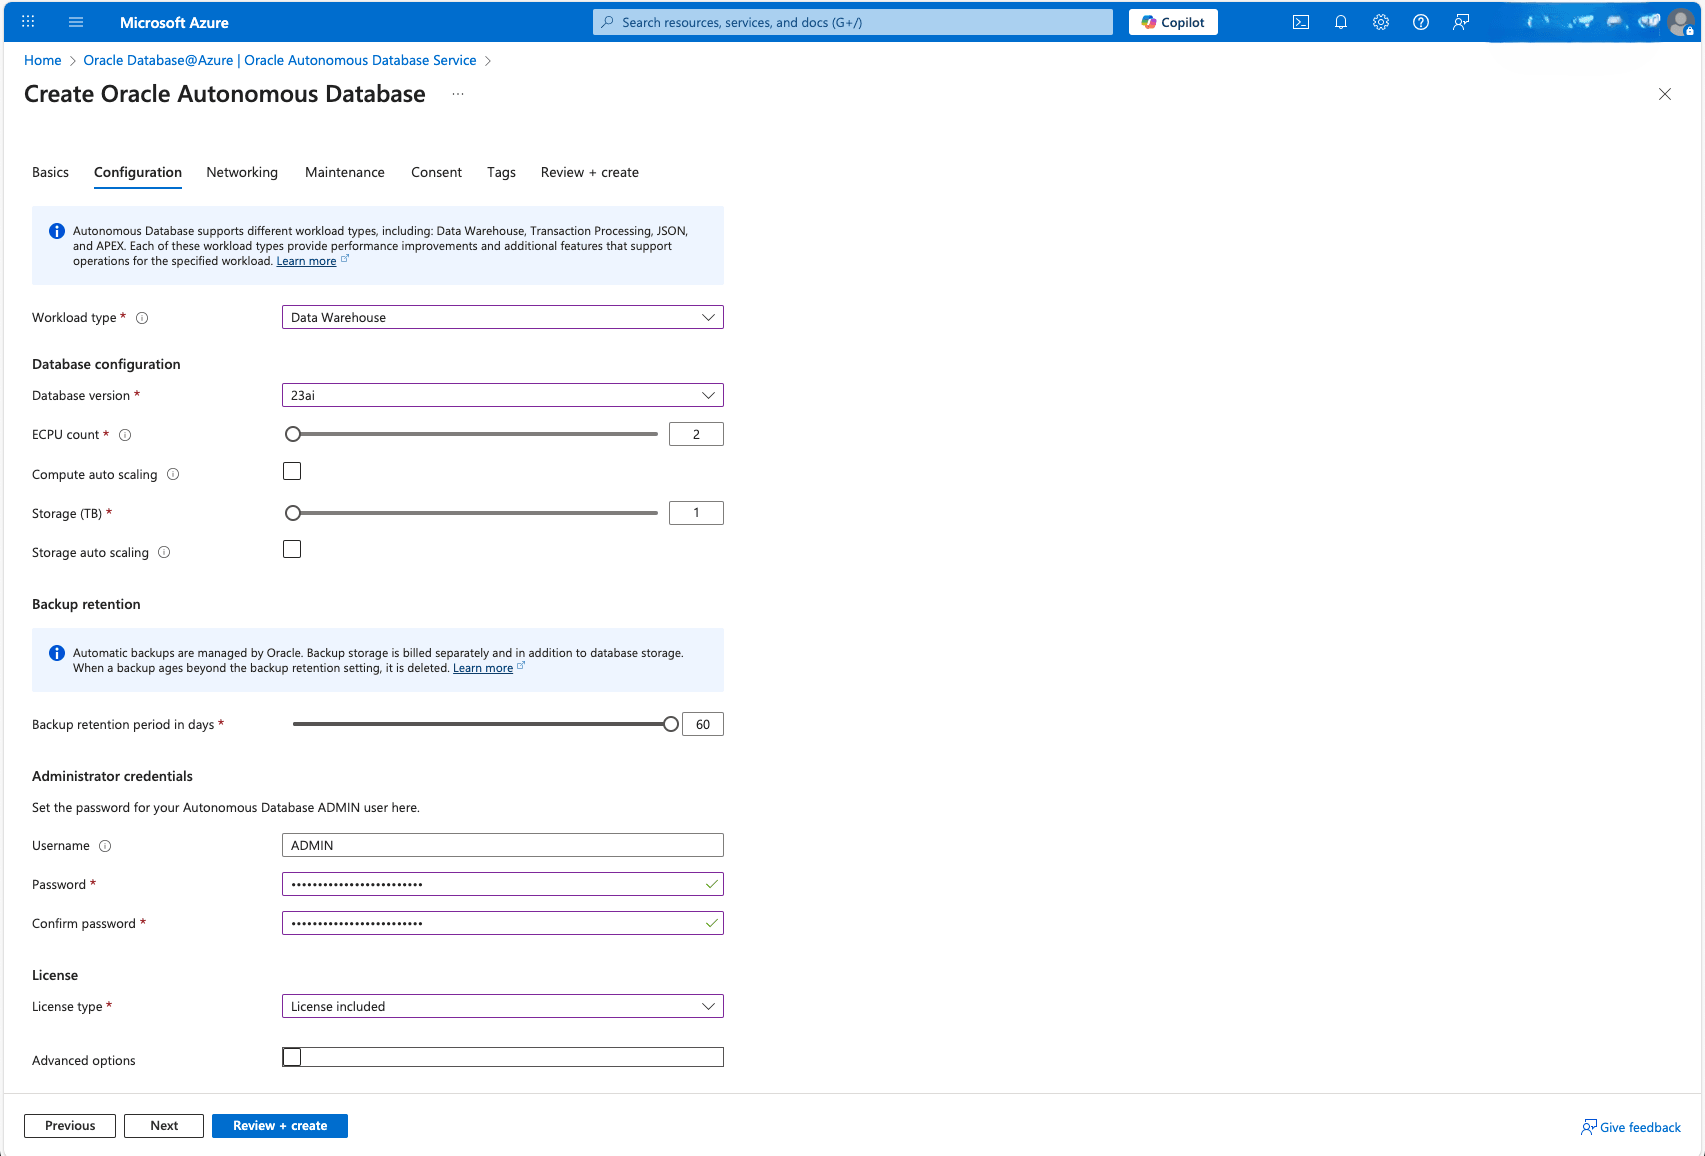Enable Compute auto scaling
This screenshot has width=1705, height=1156.
[x=291, y=470]
